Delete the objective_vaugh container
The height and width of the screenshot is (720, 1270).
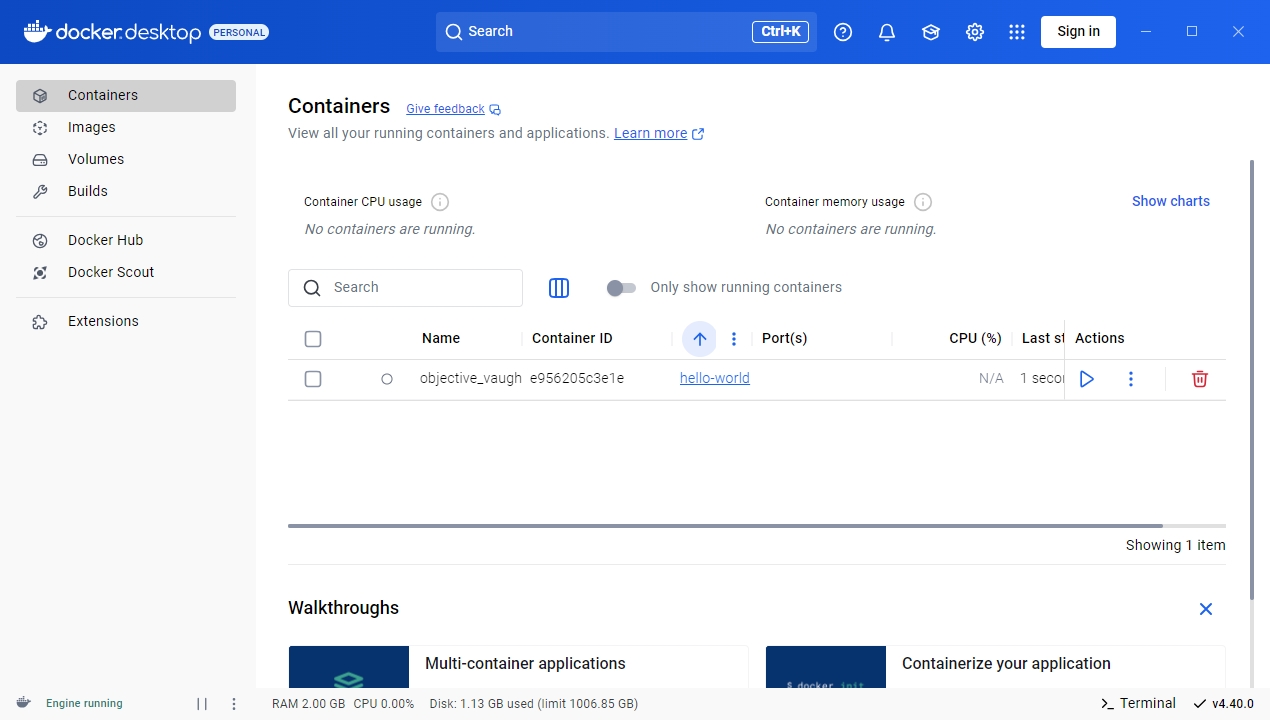1200,379
